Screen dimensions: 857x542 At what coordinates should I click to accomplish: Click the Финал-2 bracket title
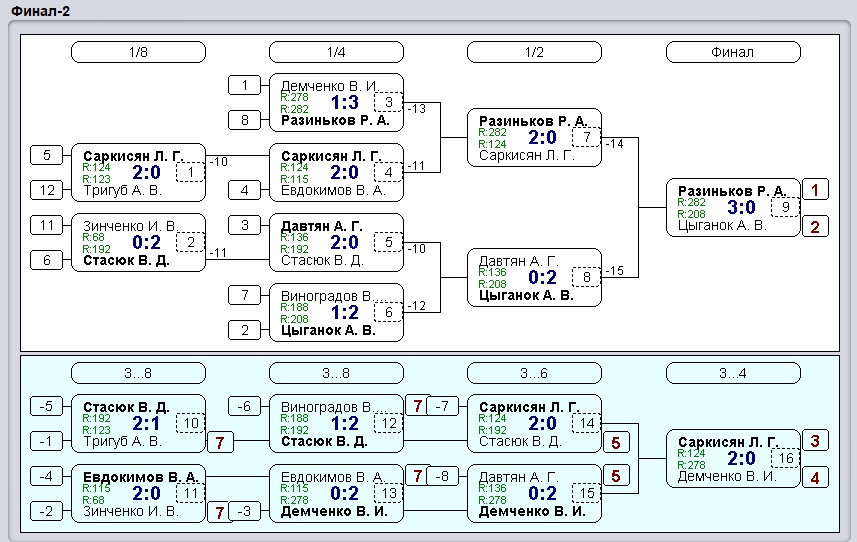40,11
